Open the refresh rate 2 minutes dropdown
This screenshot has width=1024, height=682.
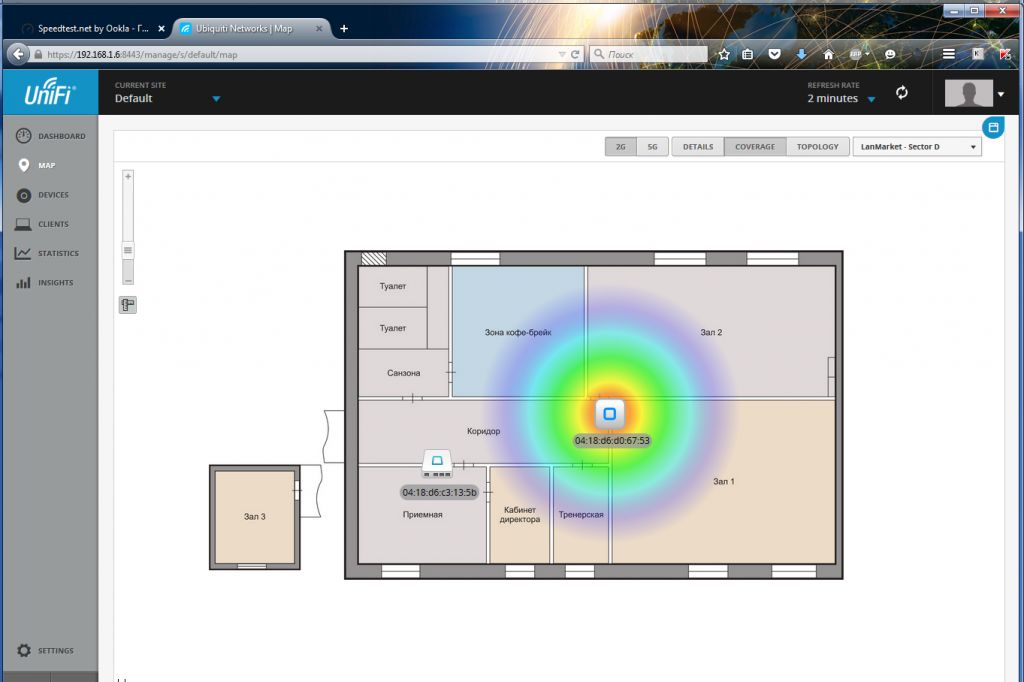pos(871,99)
